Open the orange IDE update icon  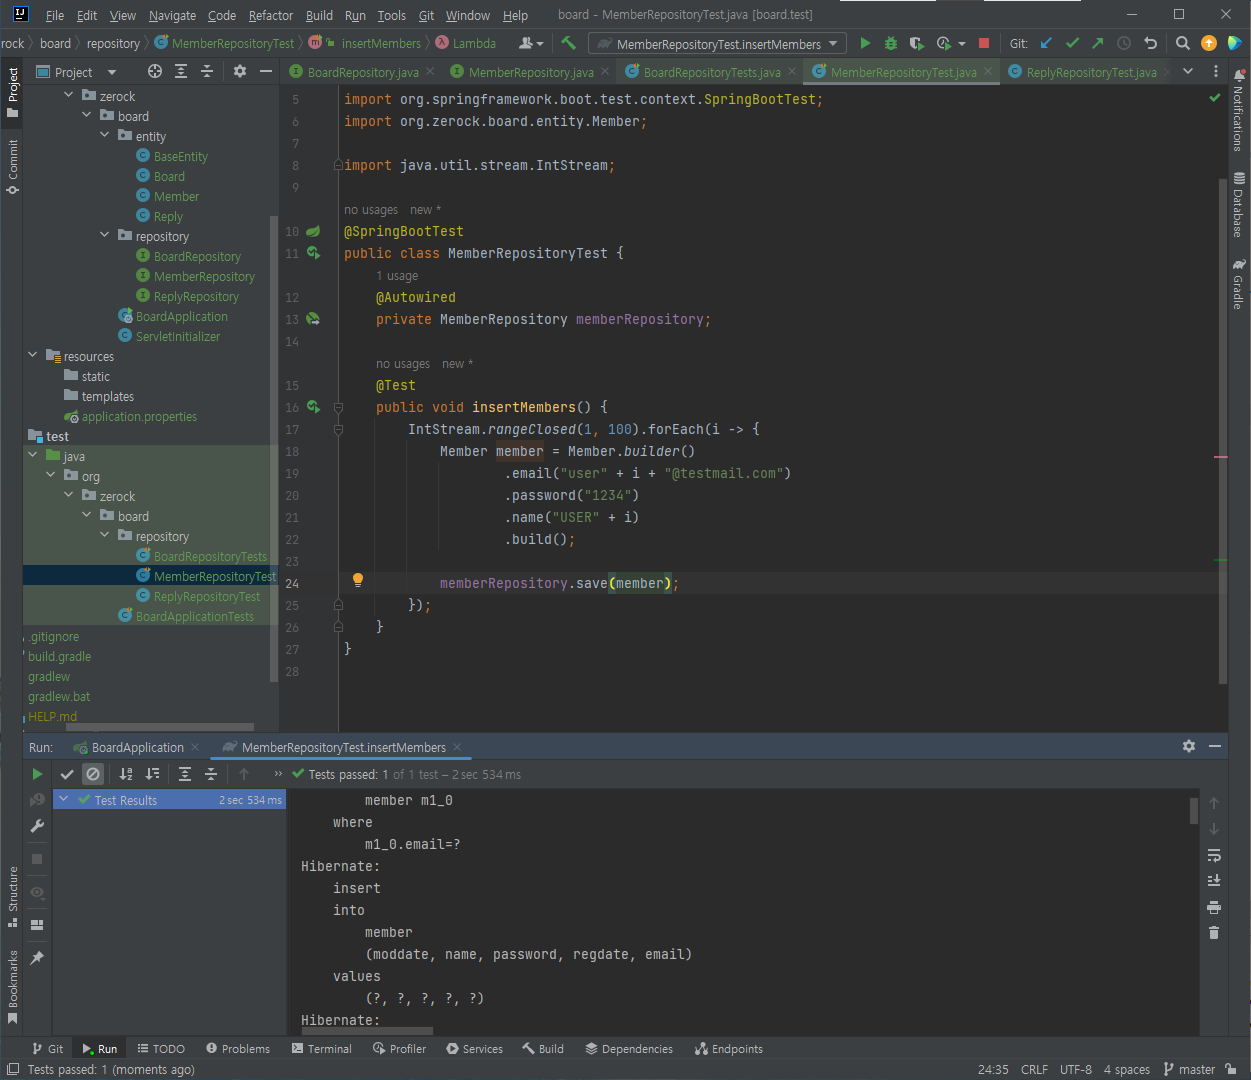(x=1209, y=43)
